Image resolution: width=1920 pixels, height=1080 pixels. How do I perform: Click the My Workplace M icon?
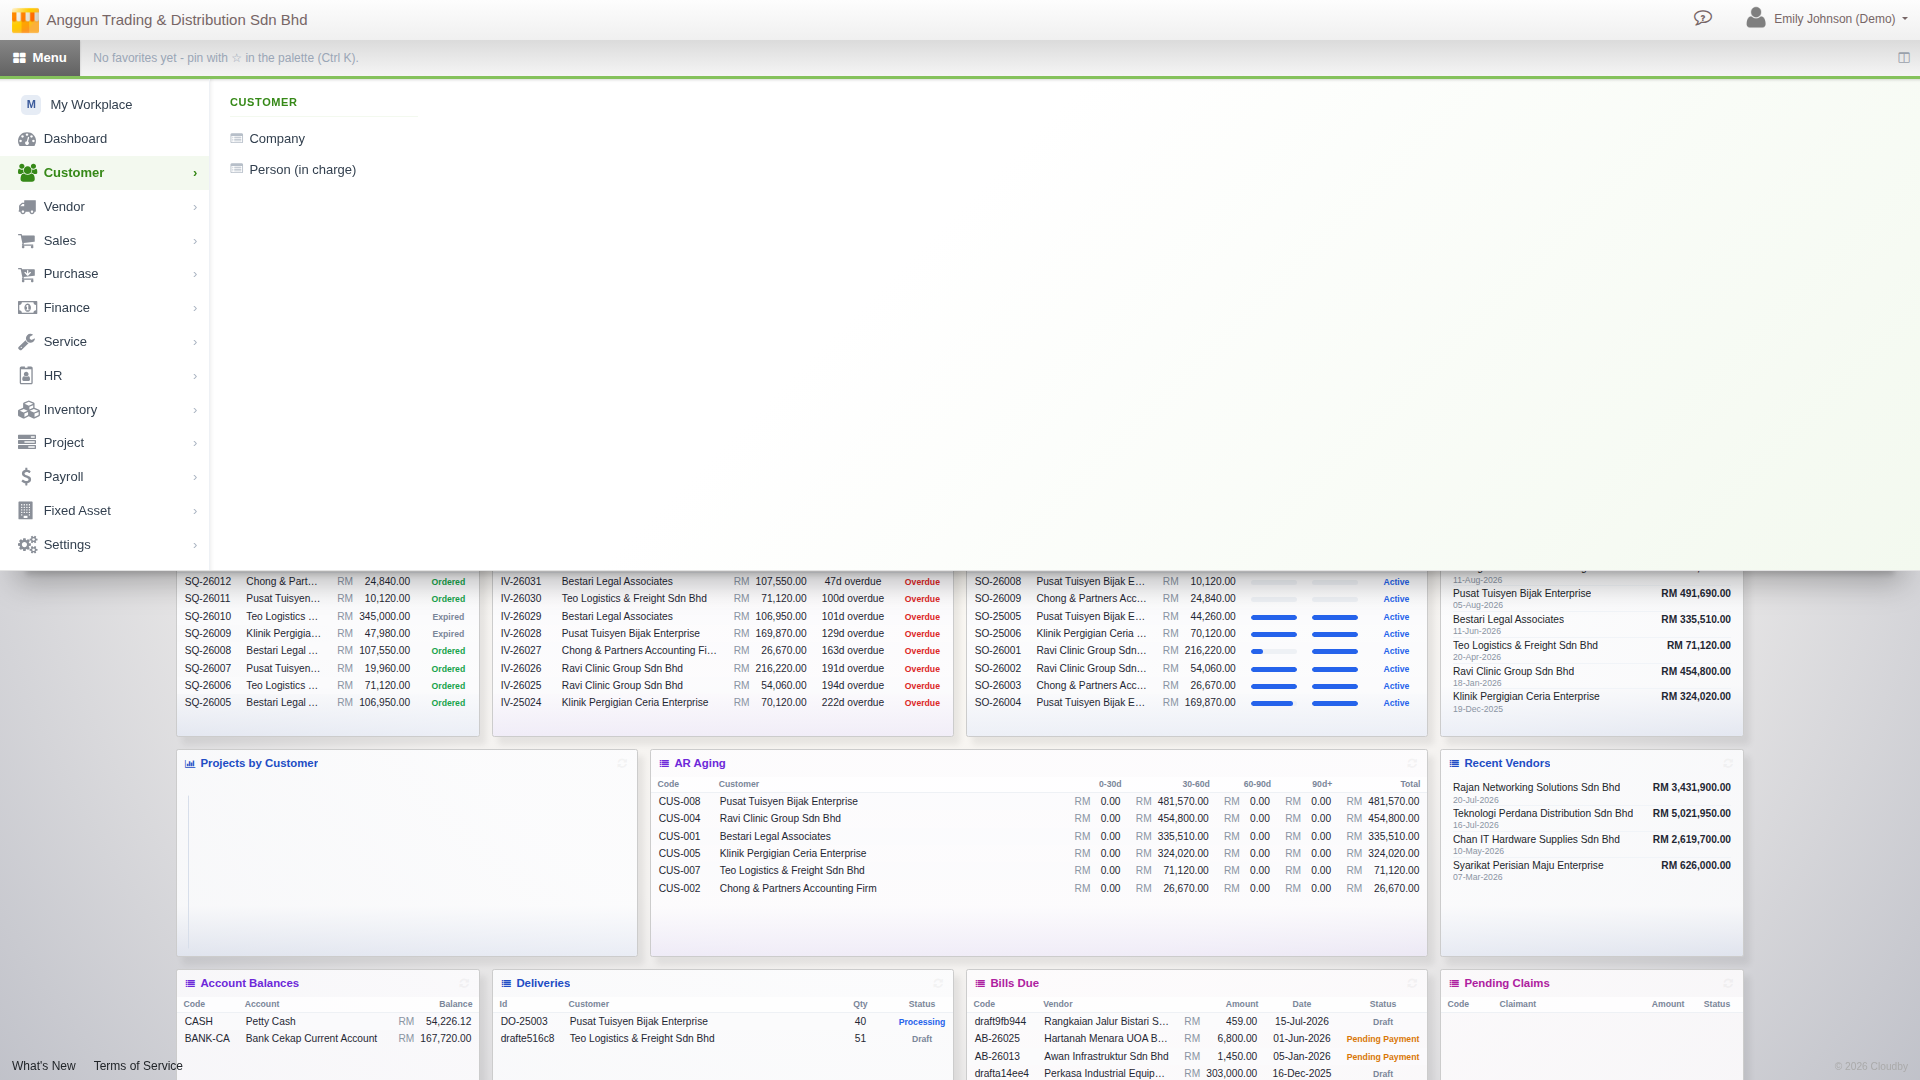point(31,105)
